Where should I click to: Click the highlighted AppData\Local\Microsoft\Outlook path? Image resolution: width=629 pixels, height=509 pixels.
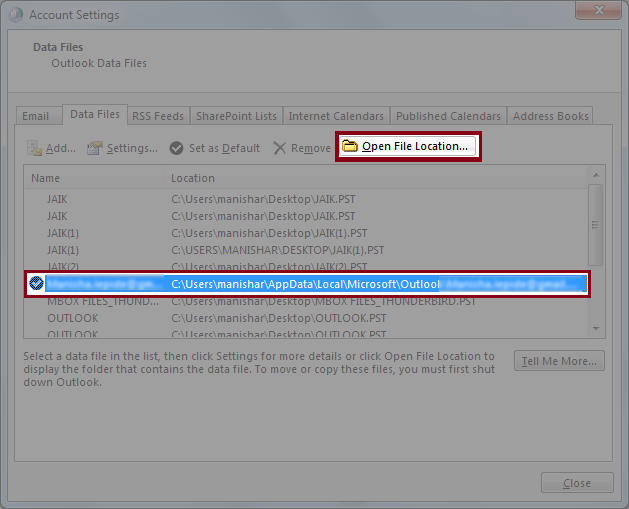pos(305,284)
